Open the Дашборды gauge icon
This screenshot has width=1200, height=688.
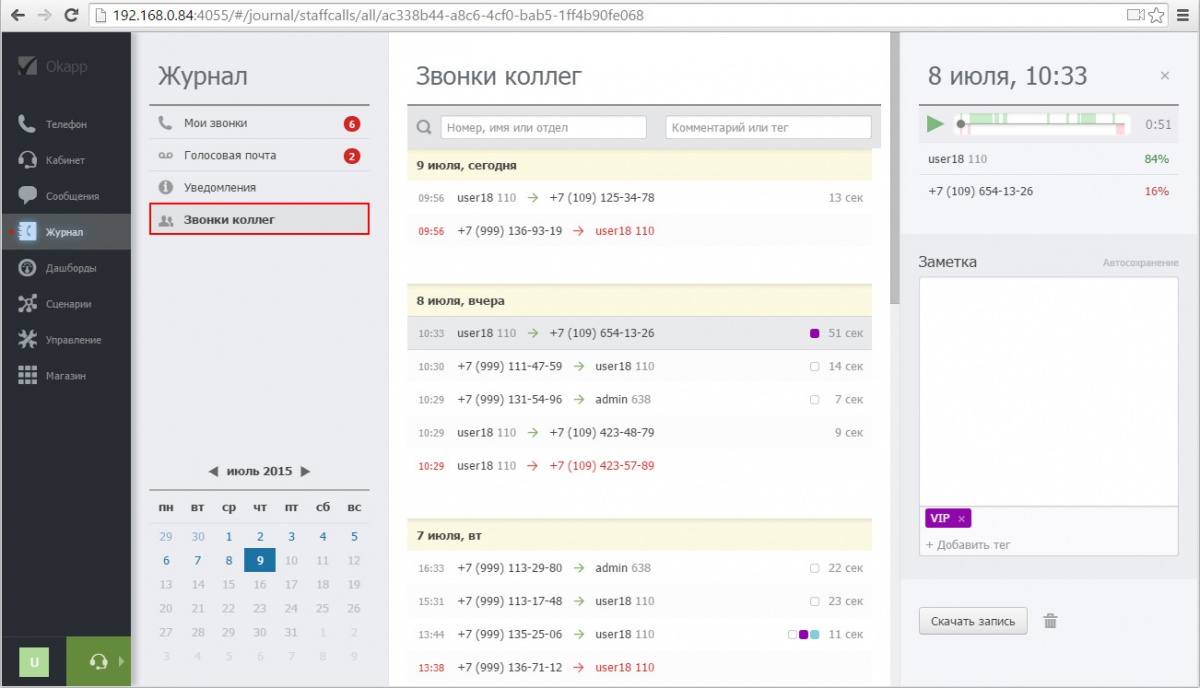pos(28,268)
